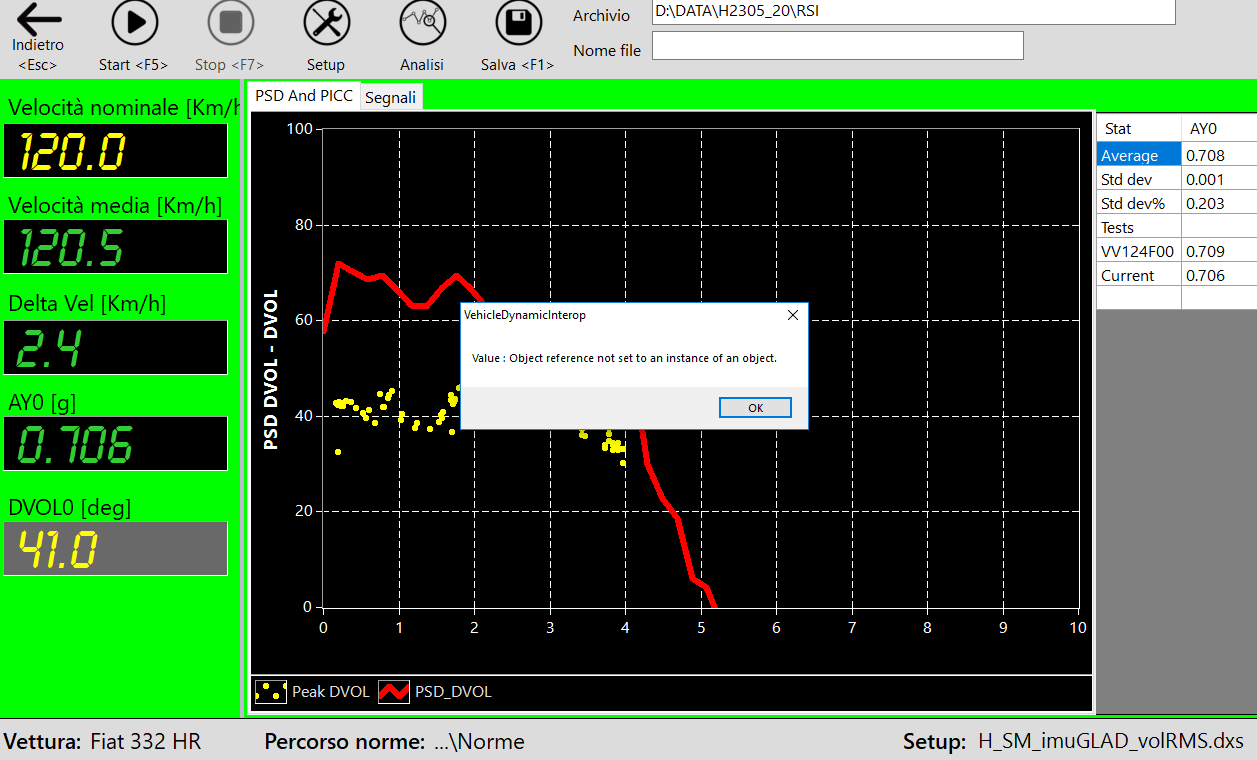Switch to the Segnali tab
The height and width of the screenshot is (760, 1257).
[390, 98]
